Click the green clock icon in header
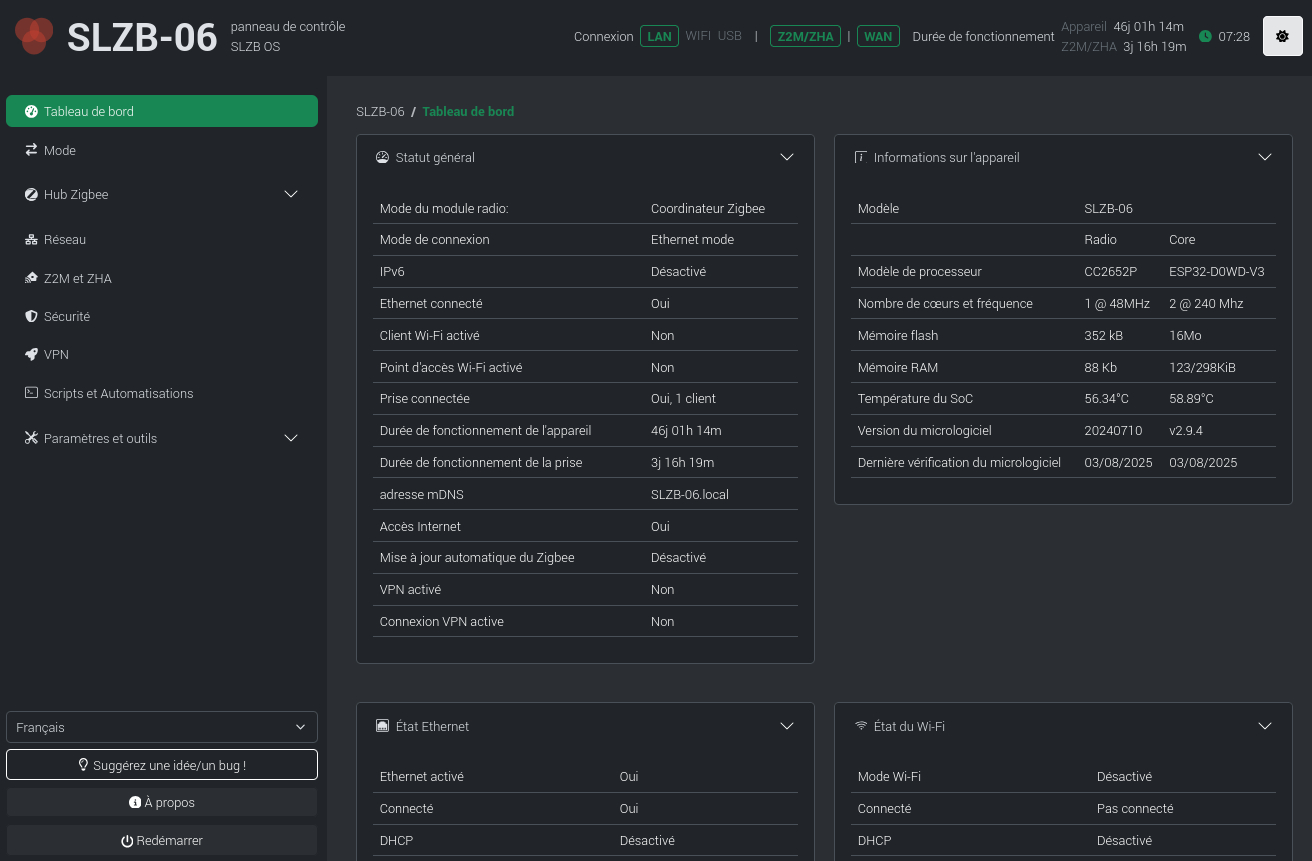The height and width of the screenshot is (861, 1312). point(1205,36)
